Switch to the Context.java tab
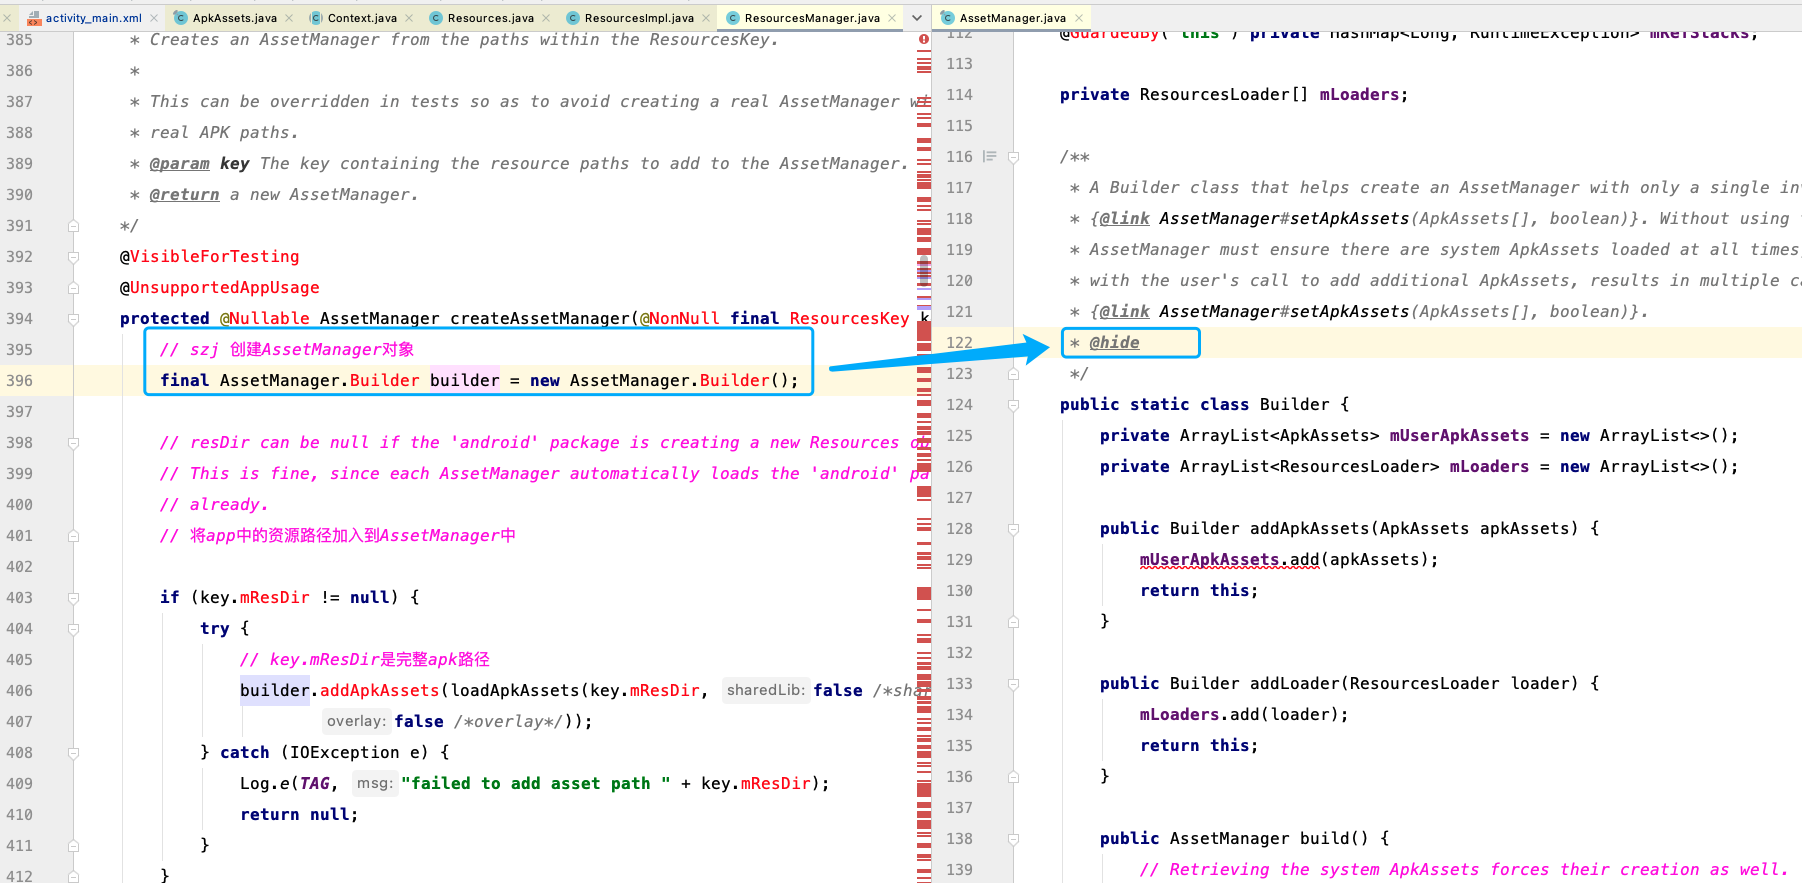The height and width of the screenshot is (883, 1802). pyautogui.click(x=361, y=18)
